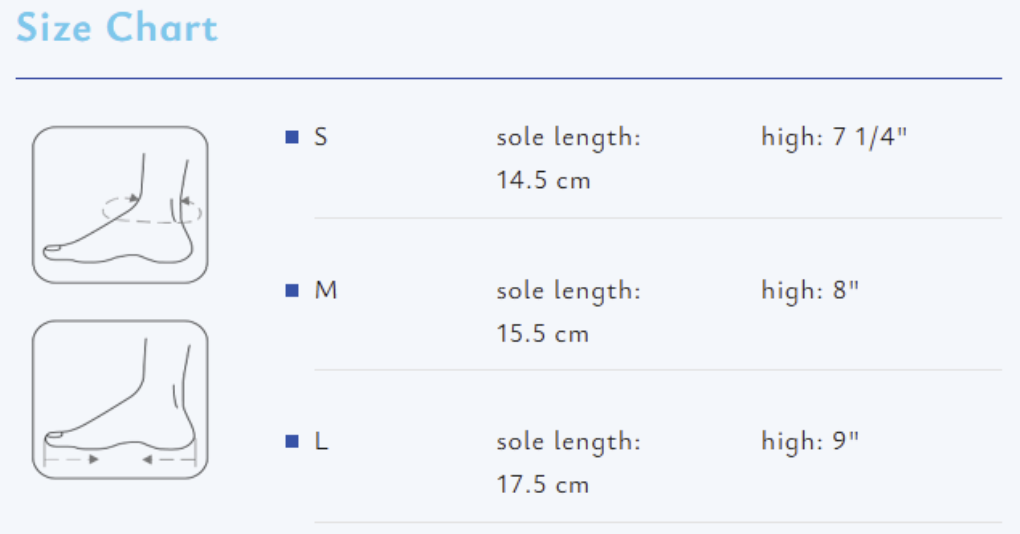The width and height of the screenshot is (1020, 534).
Task: Click the high: 7 1/4" text
Action: pyautogui.click(x=833, y=137)
